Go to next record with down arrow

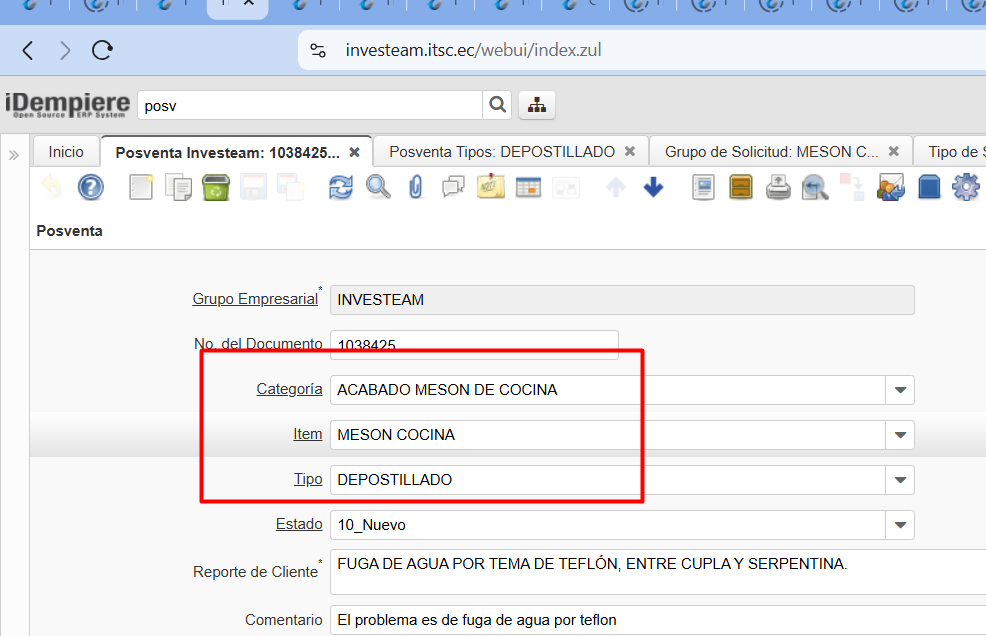[653, 187]
